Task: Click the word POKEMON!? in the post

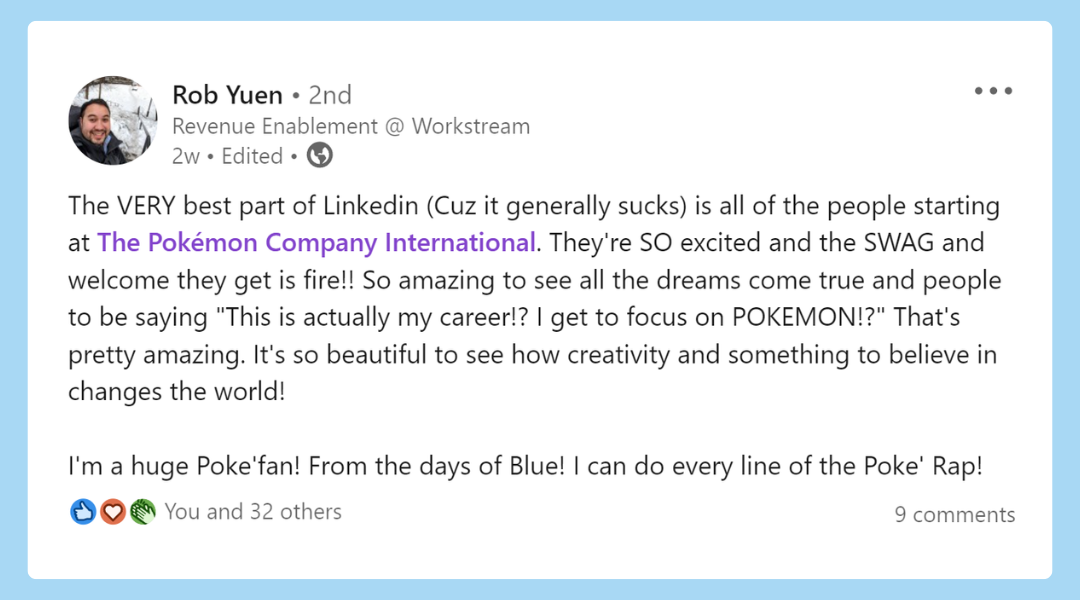Action: (803, 317)
